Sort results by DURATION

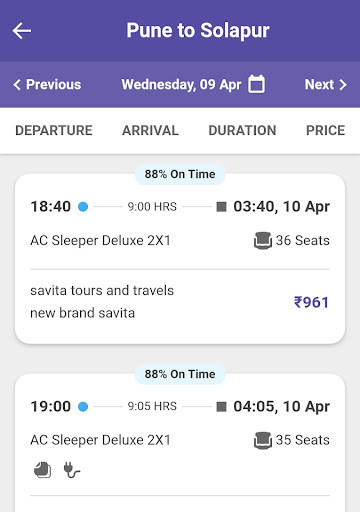point(242,130)
